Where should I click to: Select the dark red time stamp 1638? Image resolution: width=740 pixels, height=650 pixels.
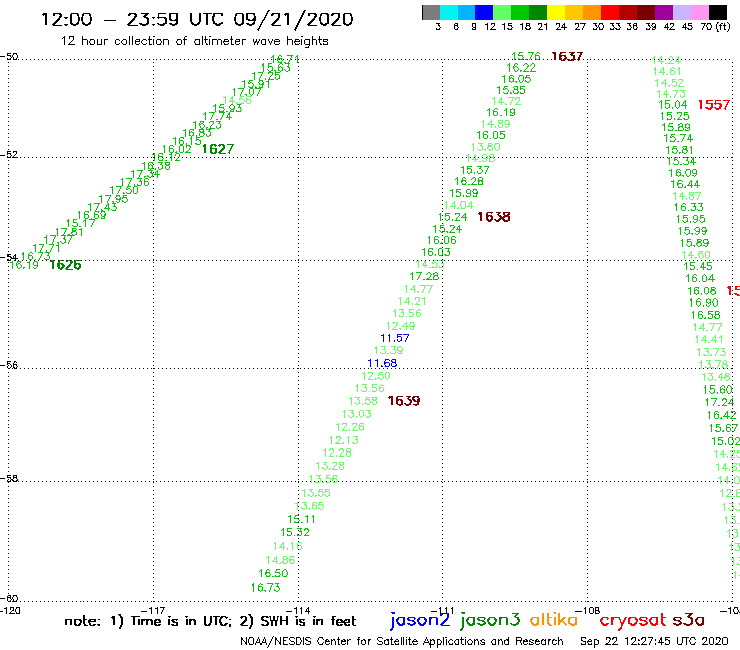[494, 217]
